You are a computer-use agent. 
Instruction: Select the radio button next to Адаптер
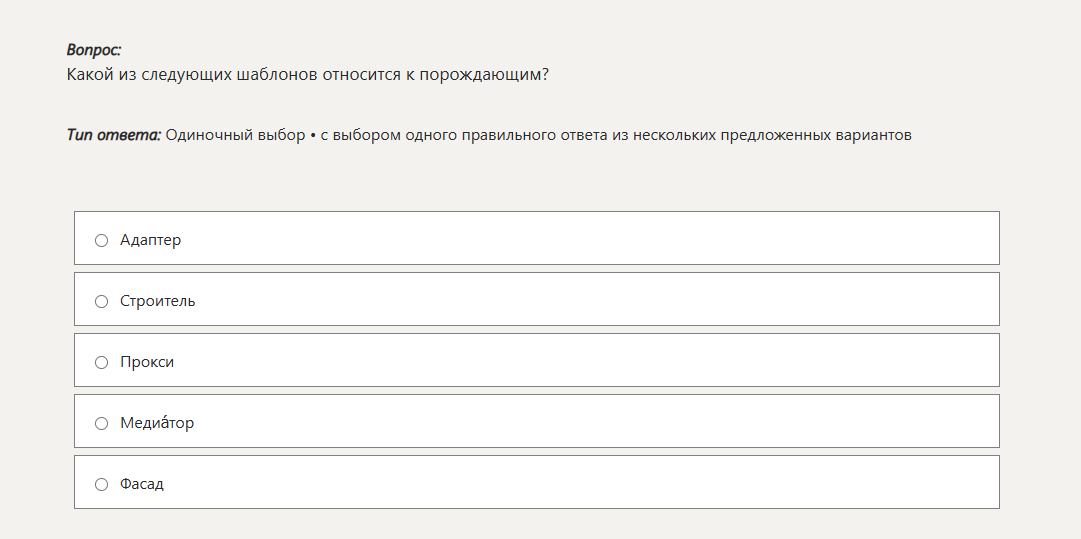tap(101, 240)
